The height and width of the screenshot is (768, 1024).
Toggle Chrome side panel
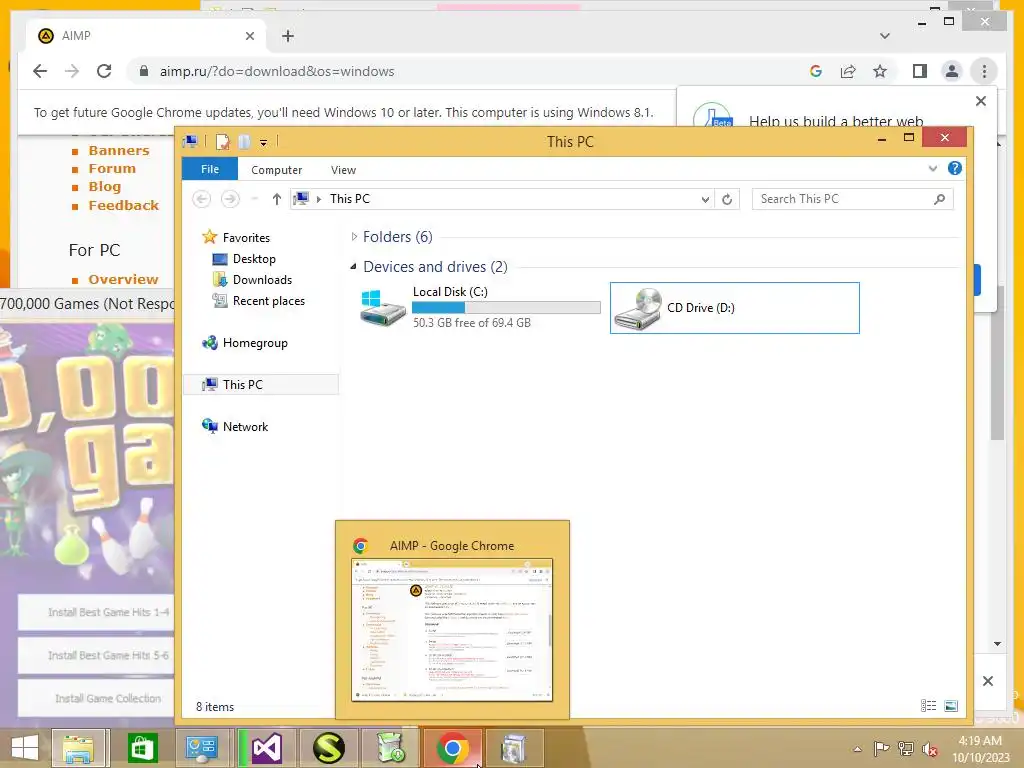point(920,71)
